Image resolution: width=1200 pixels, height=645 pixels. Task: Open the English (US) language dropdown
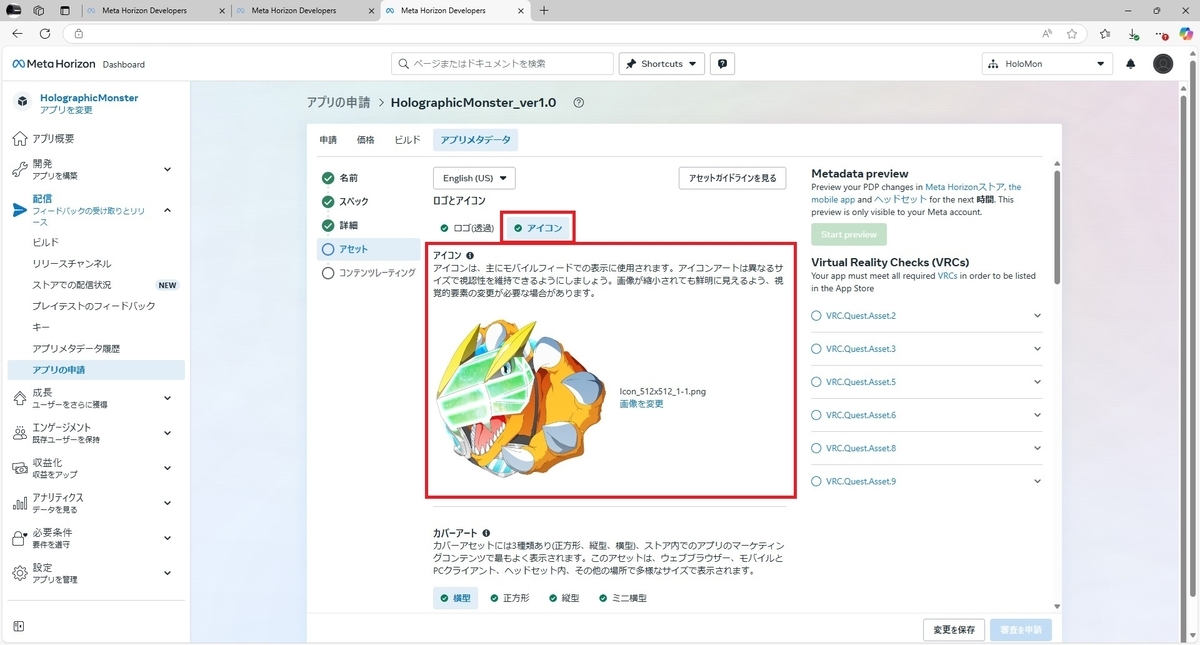click(x=474, y=178)
